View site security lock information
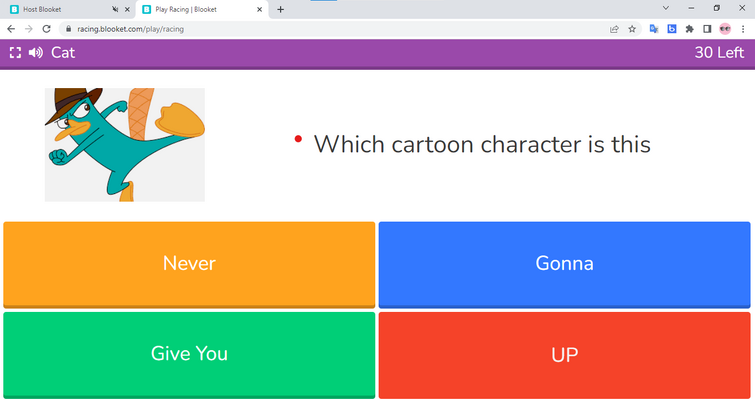The width and height of the screenshot is (755, 400). (x=68, y=29)
